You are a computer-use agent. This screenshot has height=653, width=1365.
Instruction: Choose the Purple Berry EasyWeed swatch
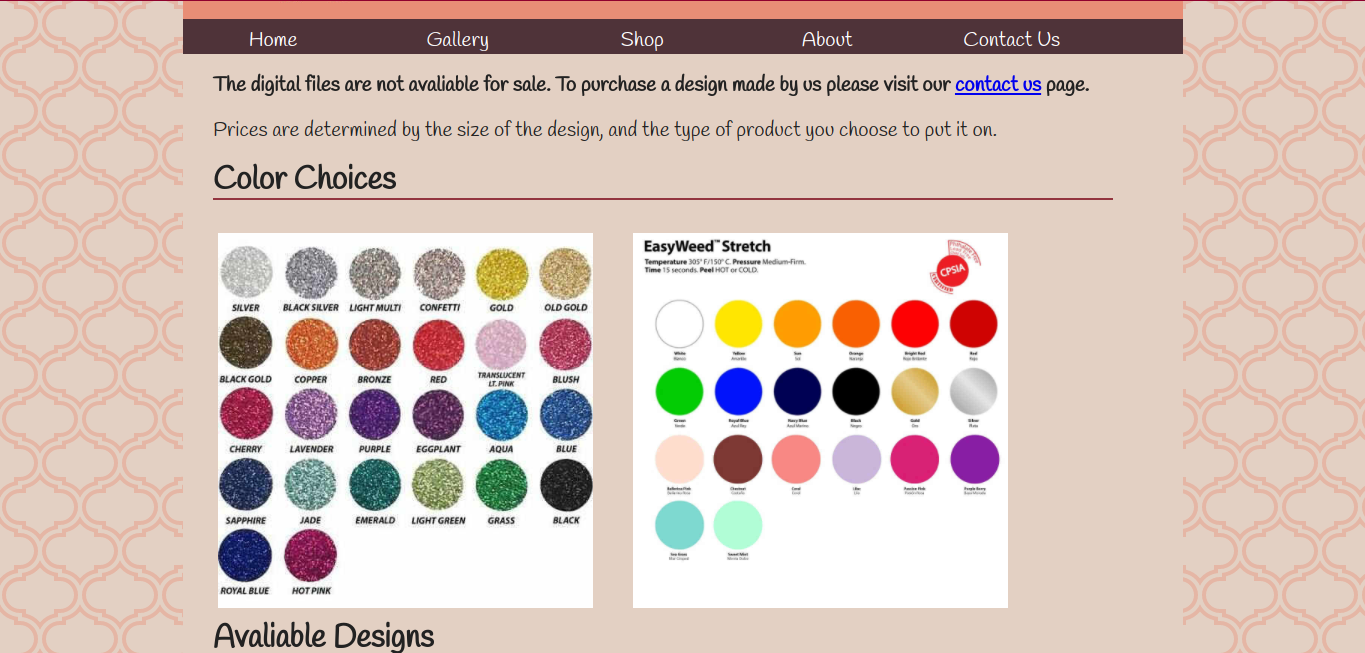pos(974,459)
